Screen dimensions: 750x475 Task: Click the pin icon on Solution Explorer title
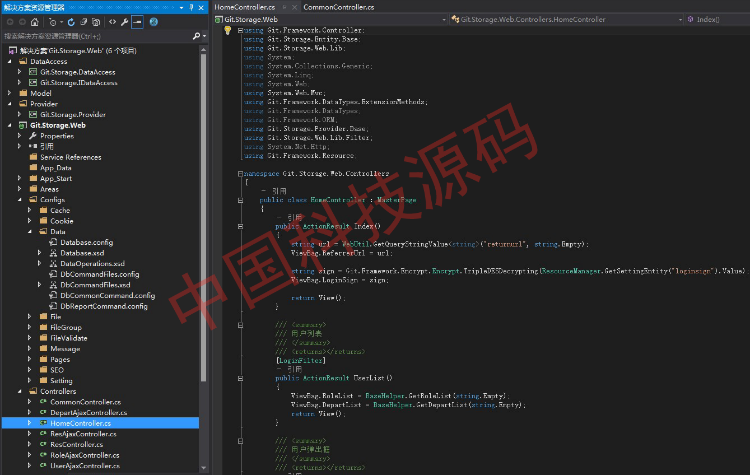[193, 6]
